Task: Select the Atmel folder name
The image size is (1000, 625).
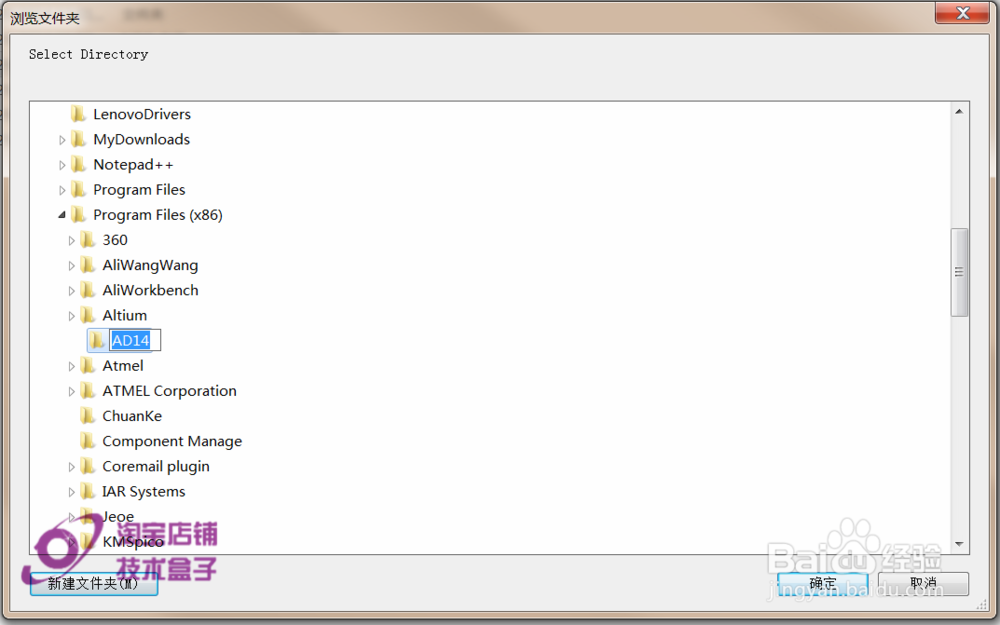Action: [x=122, y=366]
